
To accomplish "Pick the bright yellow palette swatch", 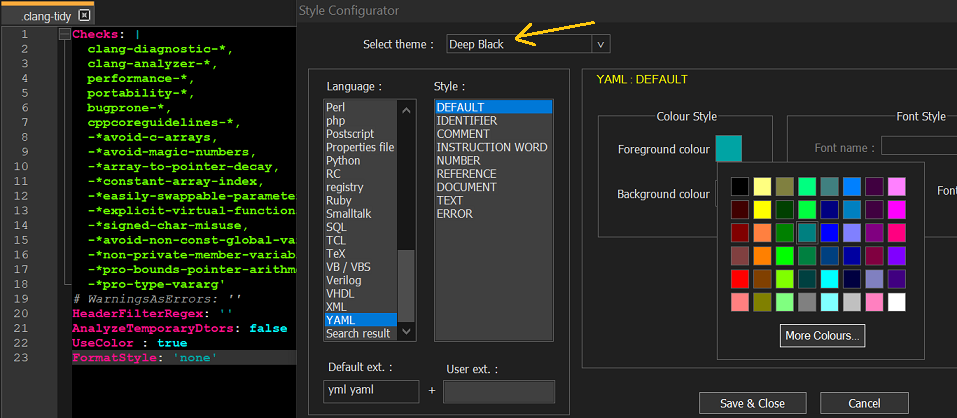I will [762, 210].
